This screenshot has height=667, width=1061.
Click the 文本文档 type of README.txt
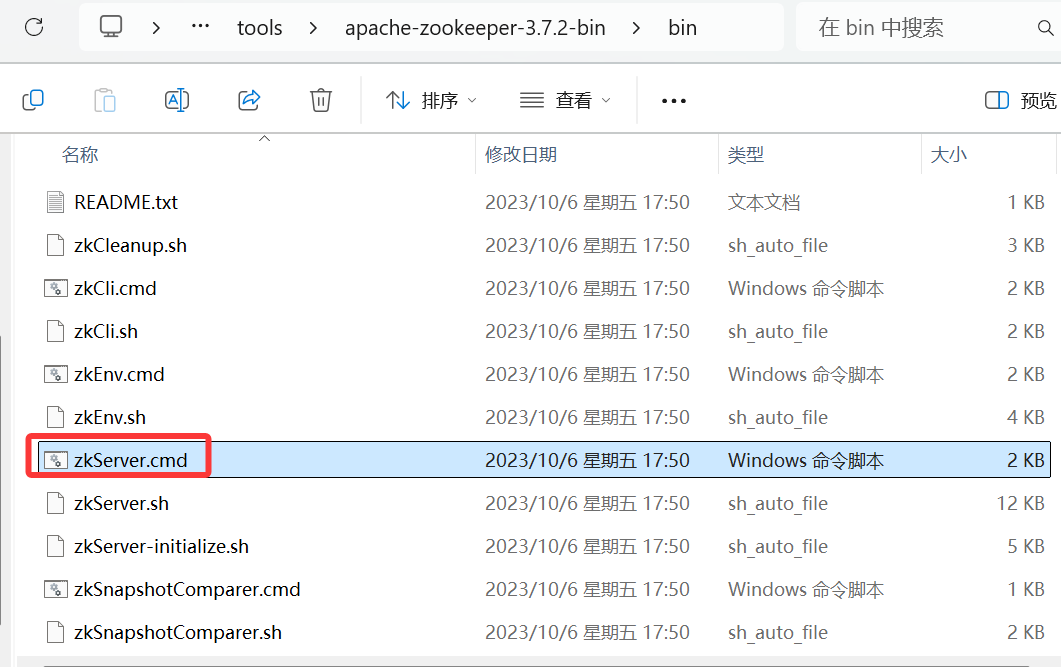pyautogui.click(x=764, y=202)
